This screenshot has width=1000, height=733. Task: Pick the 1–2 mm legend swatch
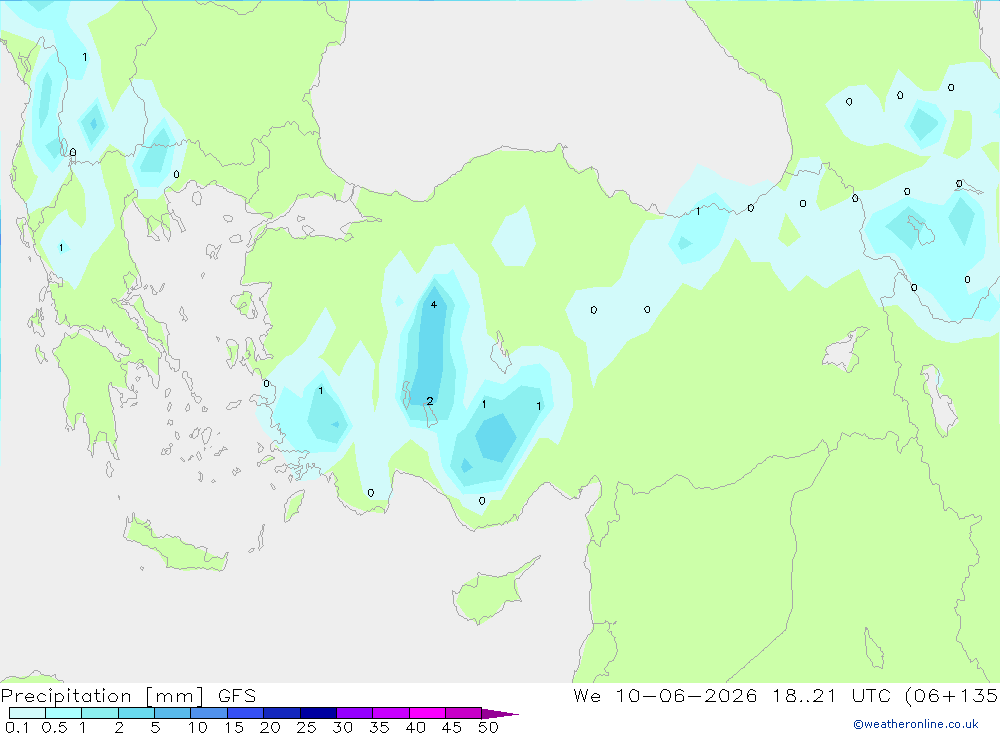pos(100,713)
